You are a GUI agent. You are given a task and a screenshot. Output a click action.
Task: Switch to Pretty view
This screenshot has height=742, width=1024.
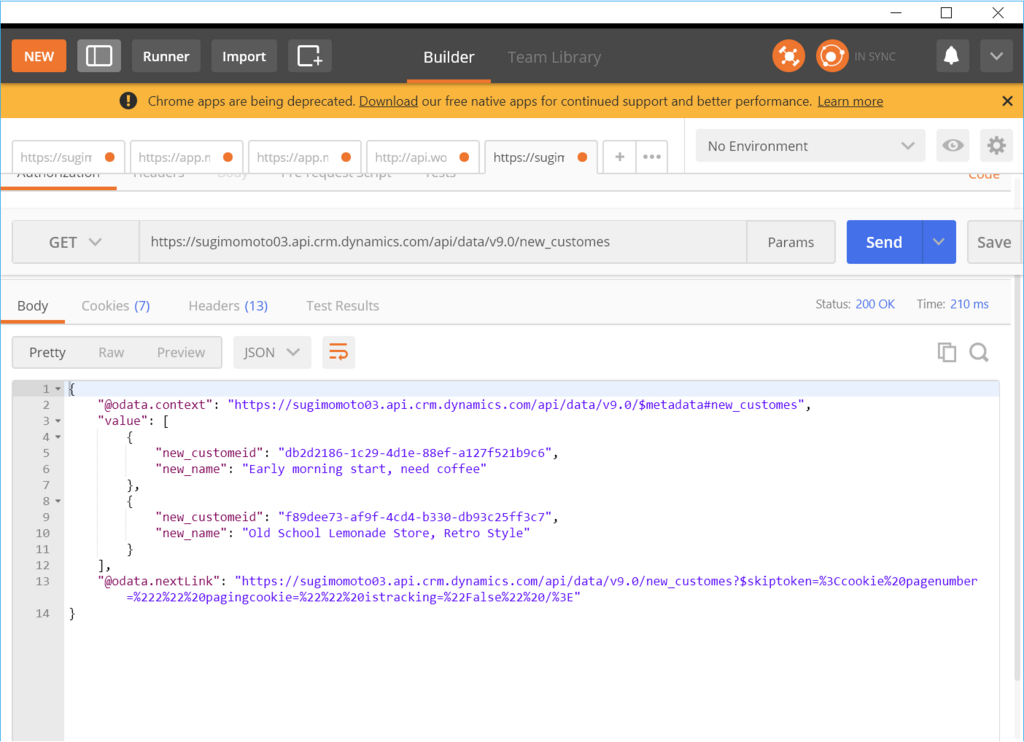click(x=47, y=353)
